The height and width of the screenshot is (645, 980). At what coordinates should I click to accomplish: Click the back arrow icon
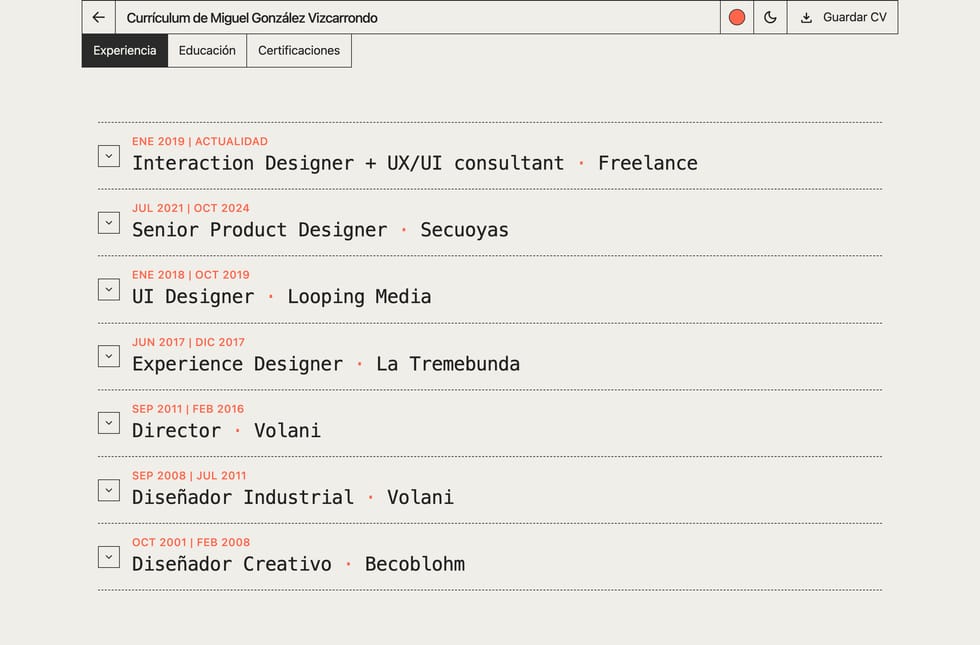click(x=99, y=18)
